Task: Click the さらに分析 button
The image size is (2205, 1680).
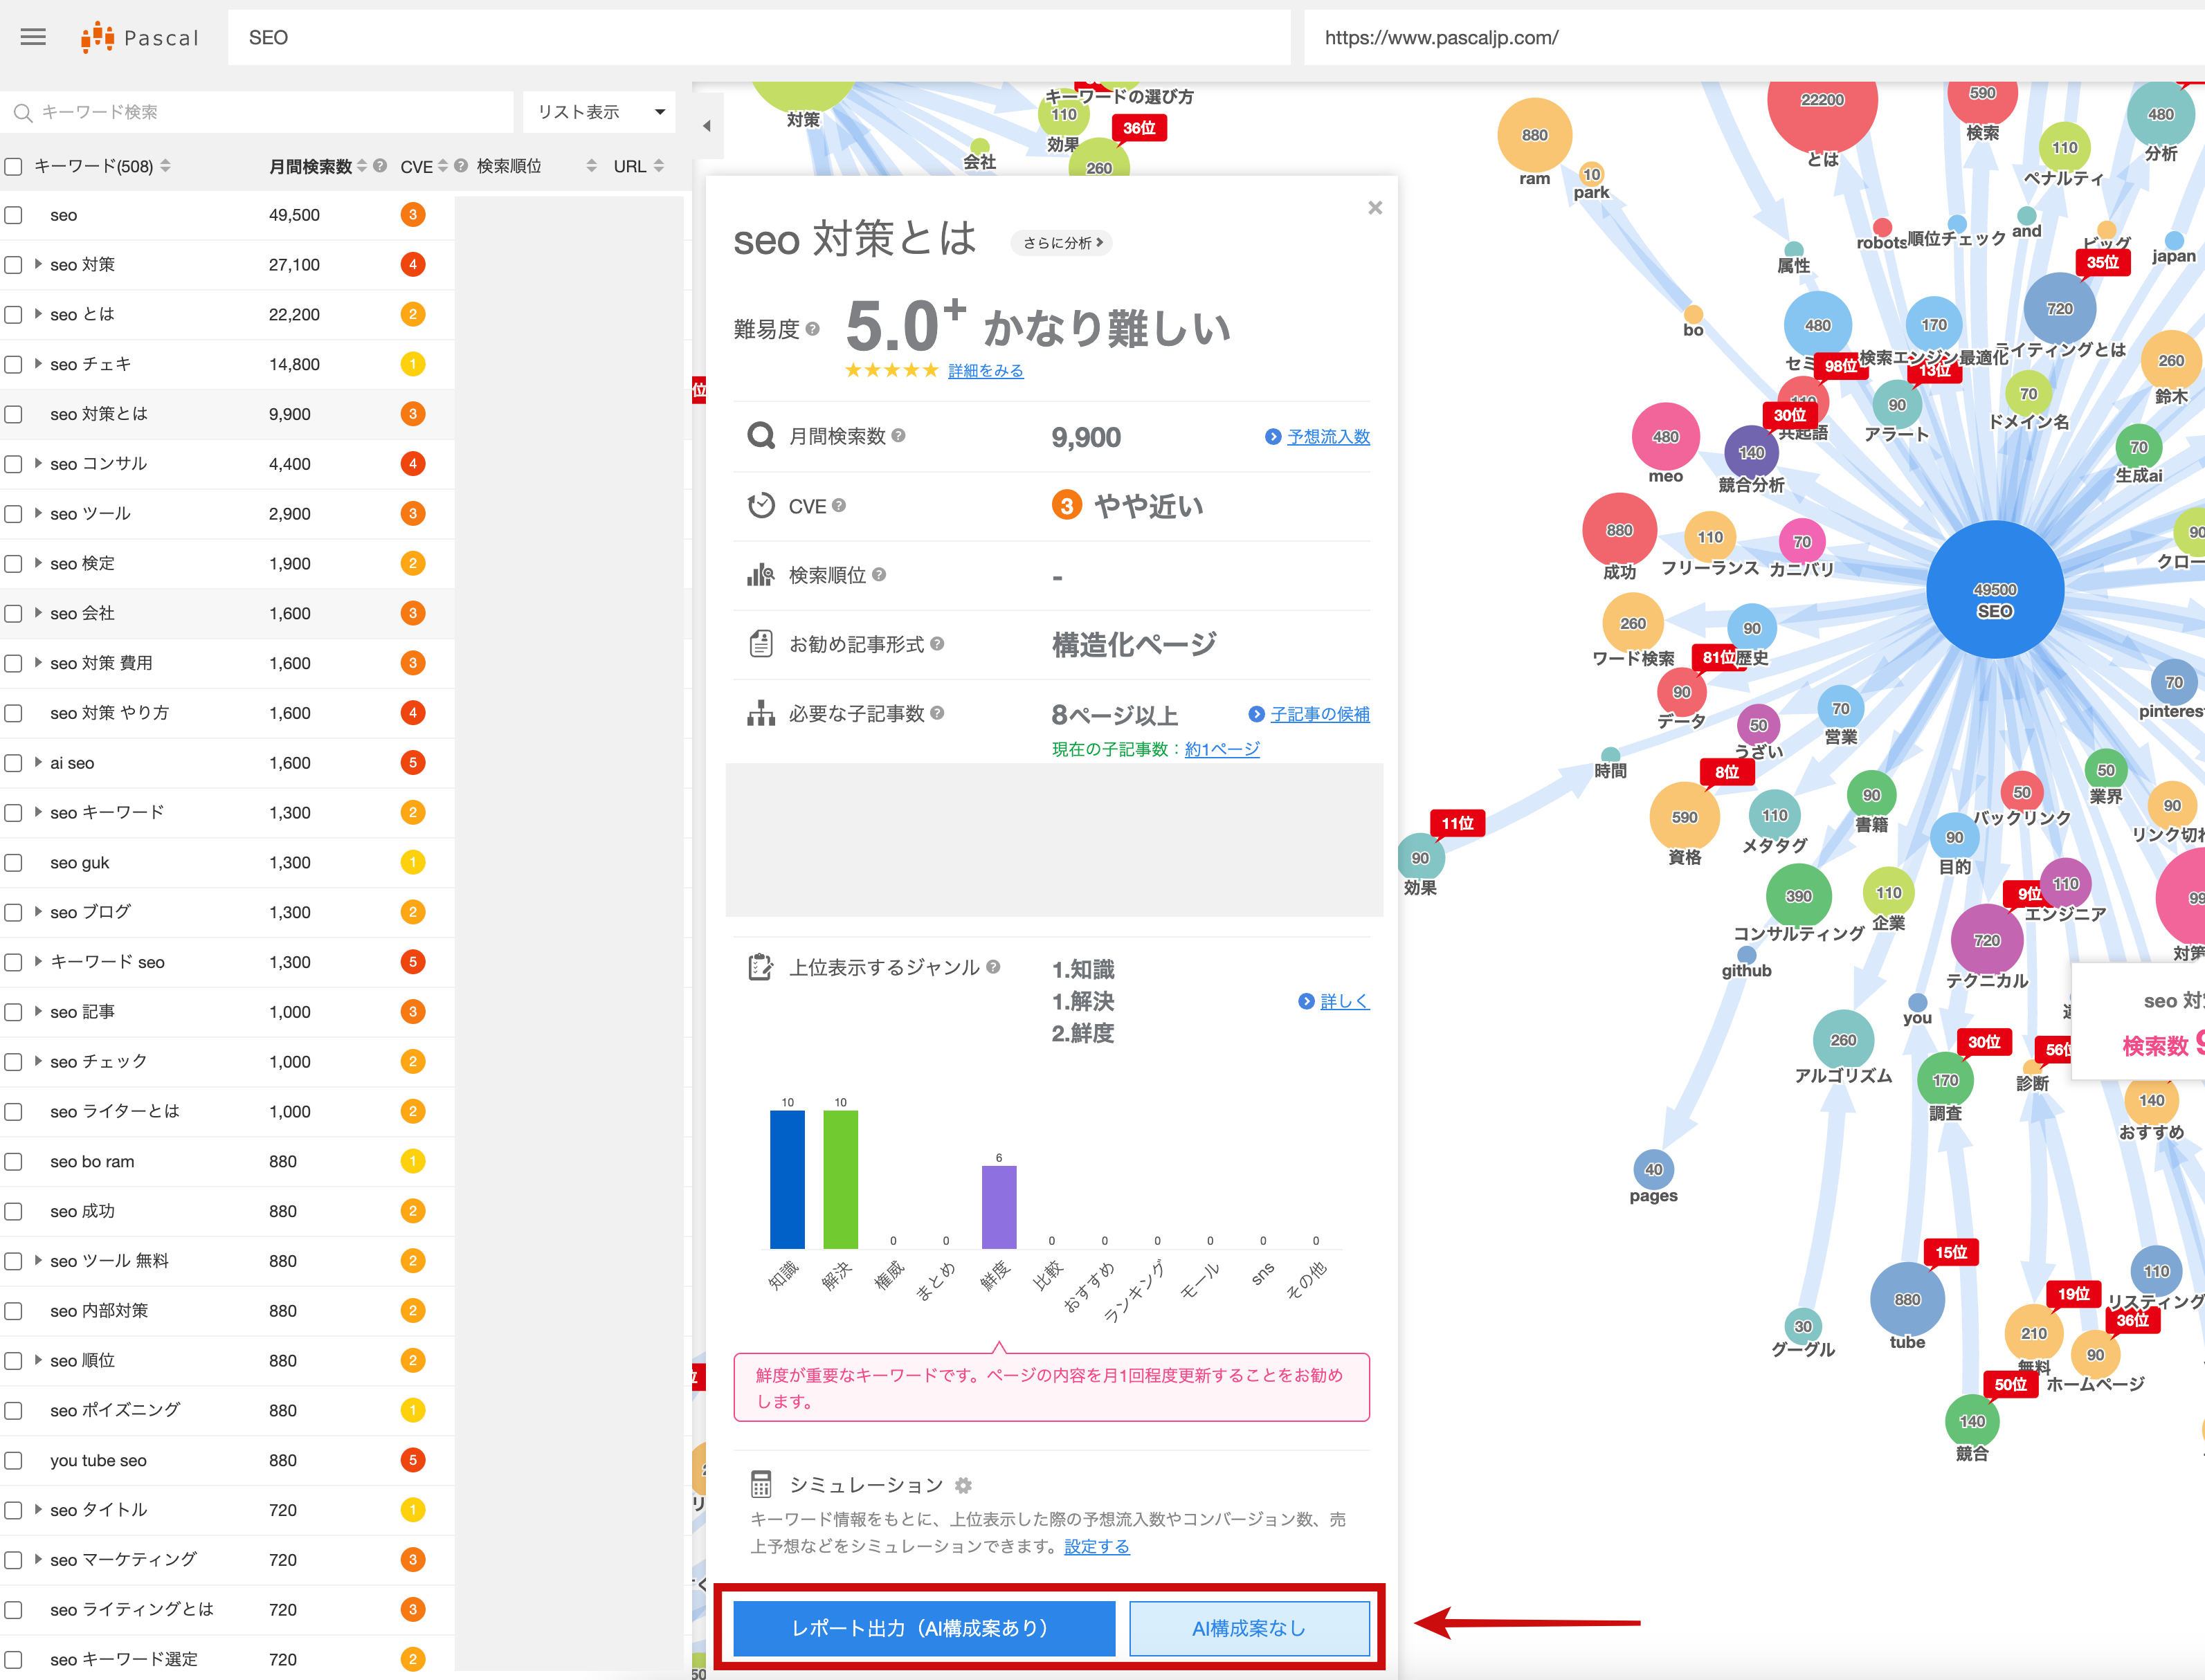Action: pyautogui.click(x=1063, y=243)
